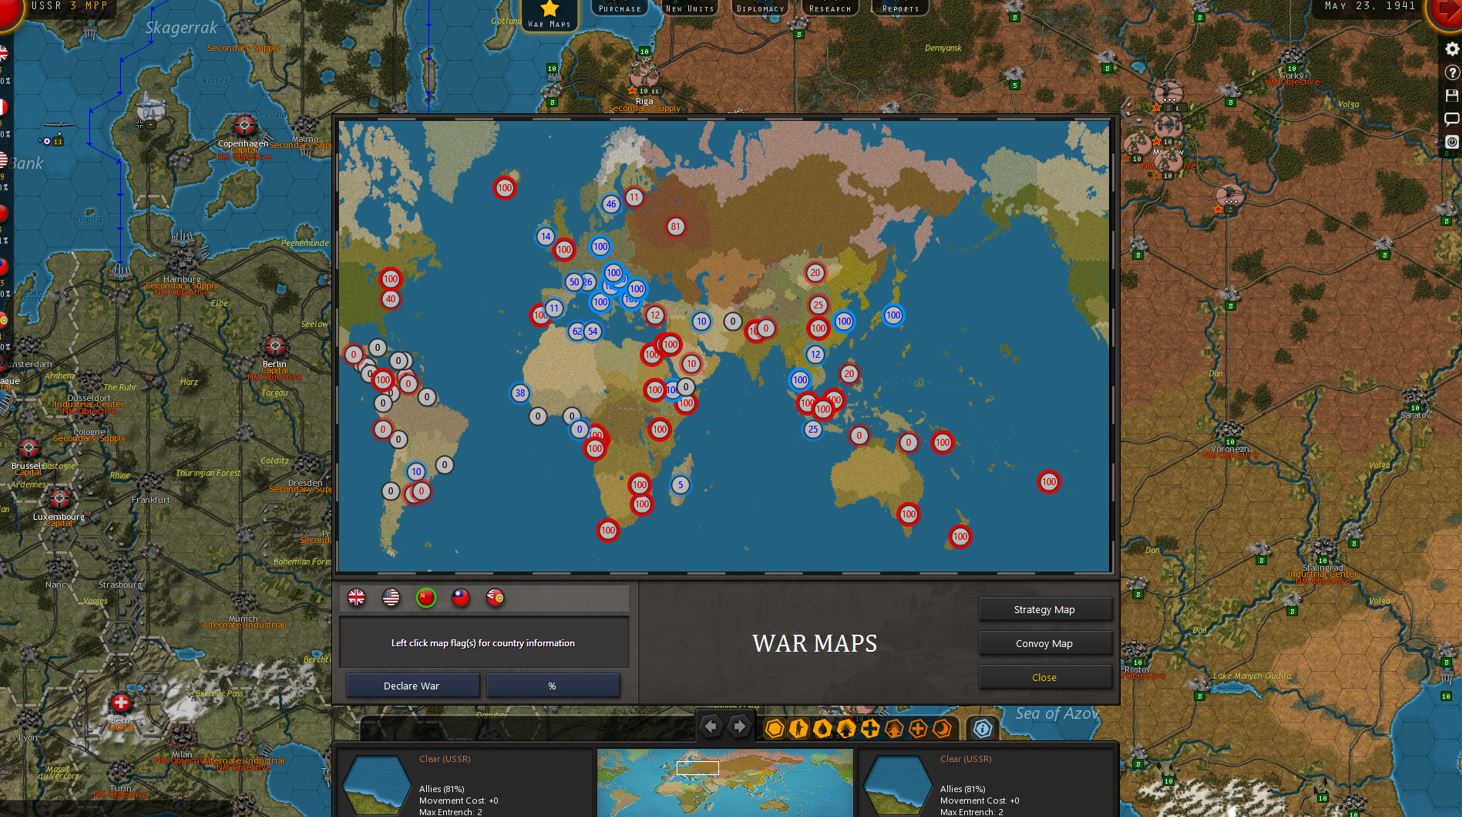Click the Ireland marker showing 14
The height and width of the screenshot is (817, 1462).
pos(545,237)
